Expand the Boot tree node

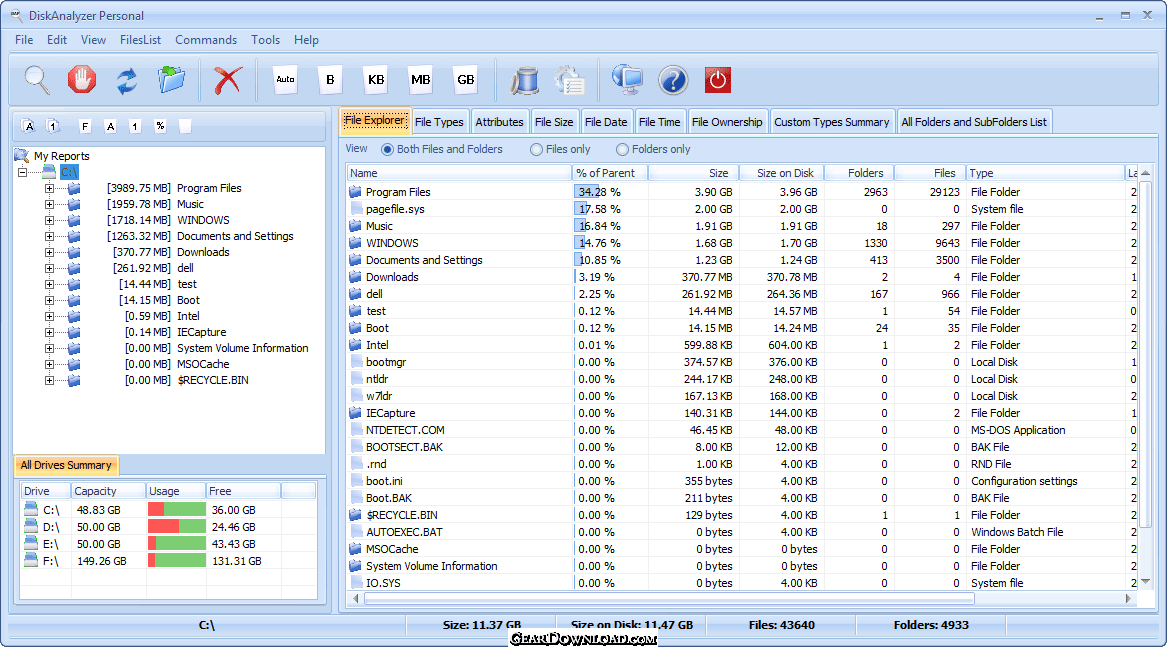click(49, 300)
